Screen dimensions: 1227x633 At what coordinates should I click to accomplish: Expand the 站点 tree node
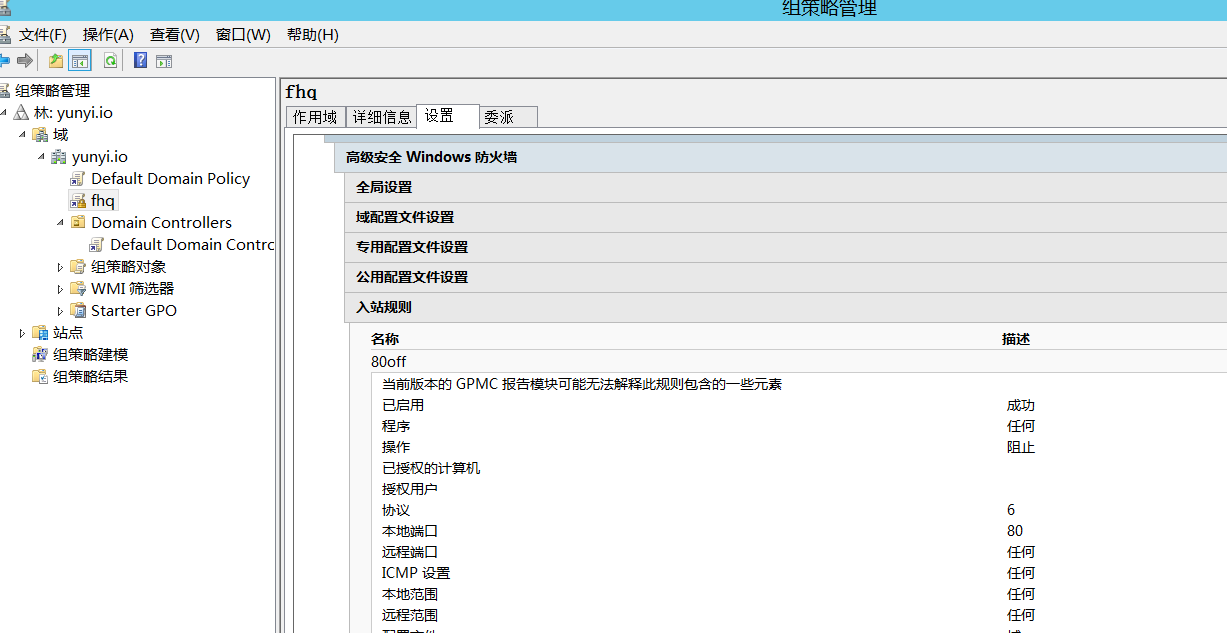coord(22,333)
